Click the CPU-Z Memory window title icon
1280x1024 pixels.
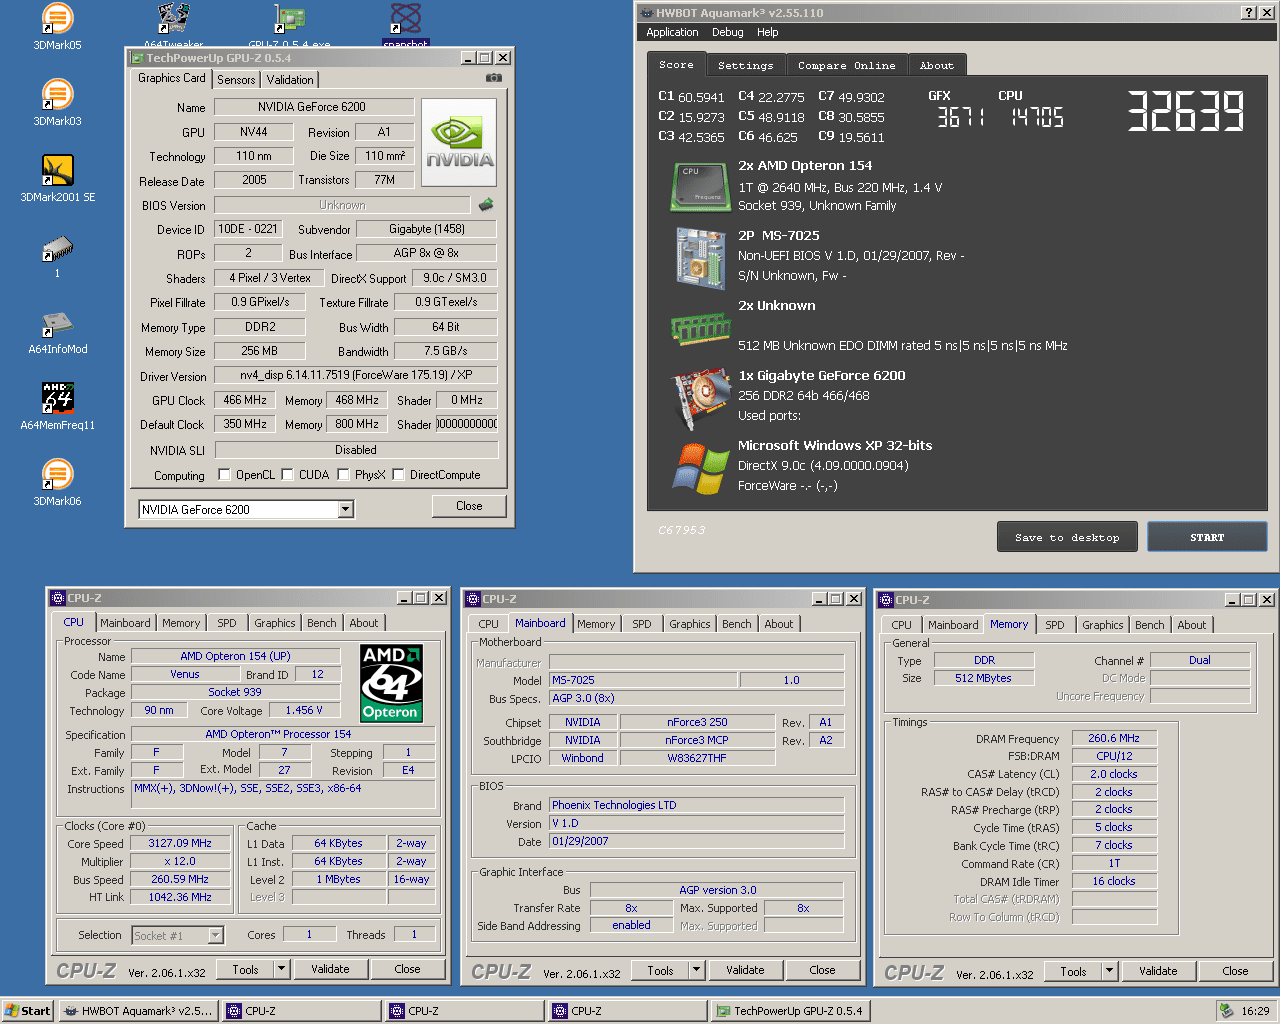pos(886,600)
